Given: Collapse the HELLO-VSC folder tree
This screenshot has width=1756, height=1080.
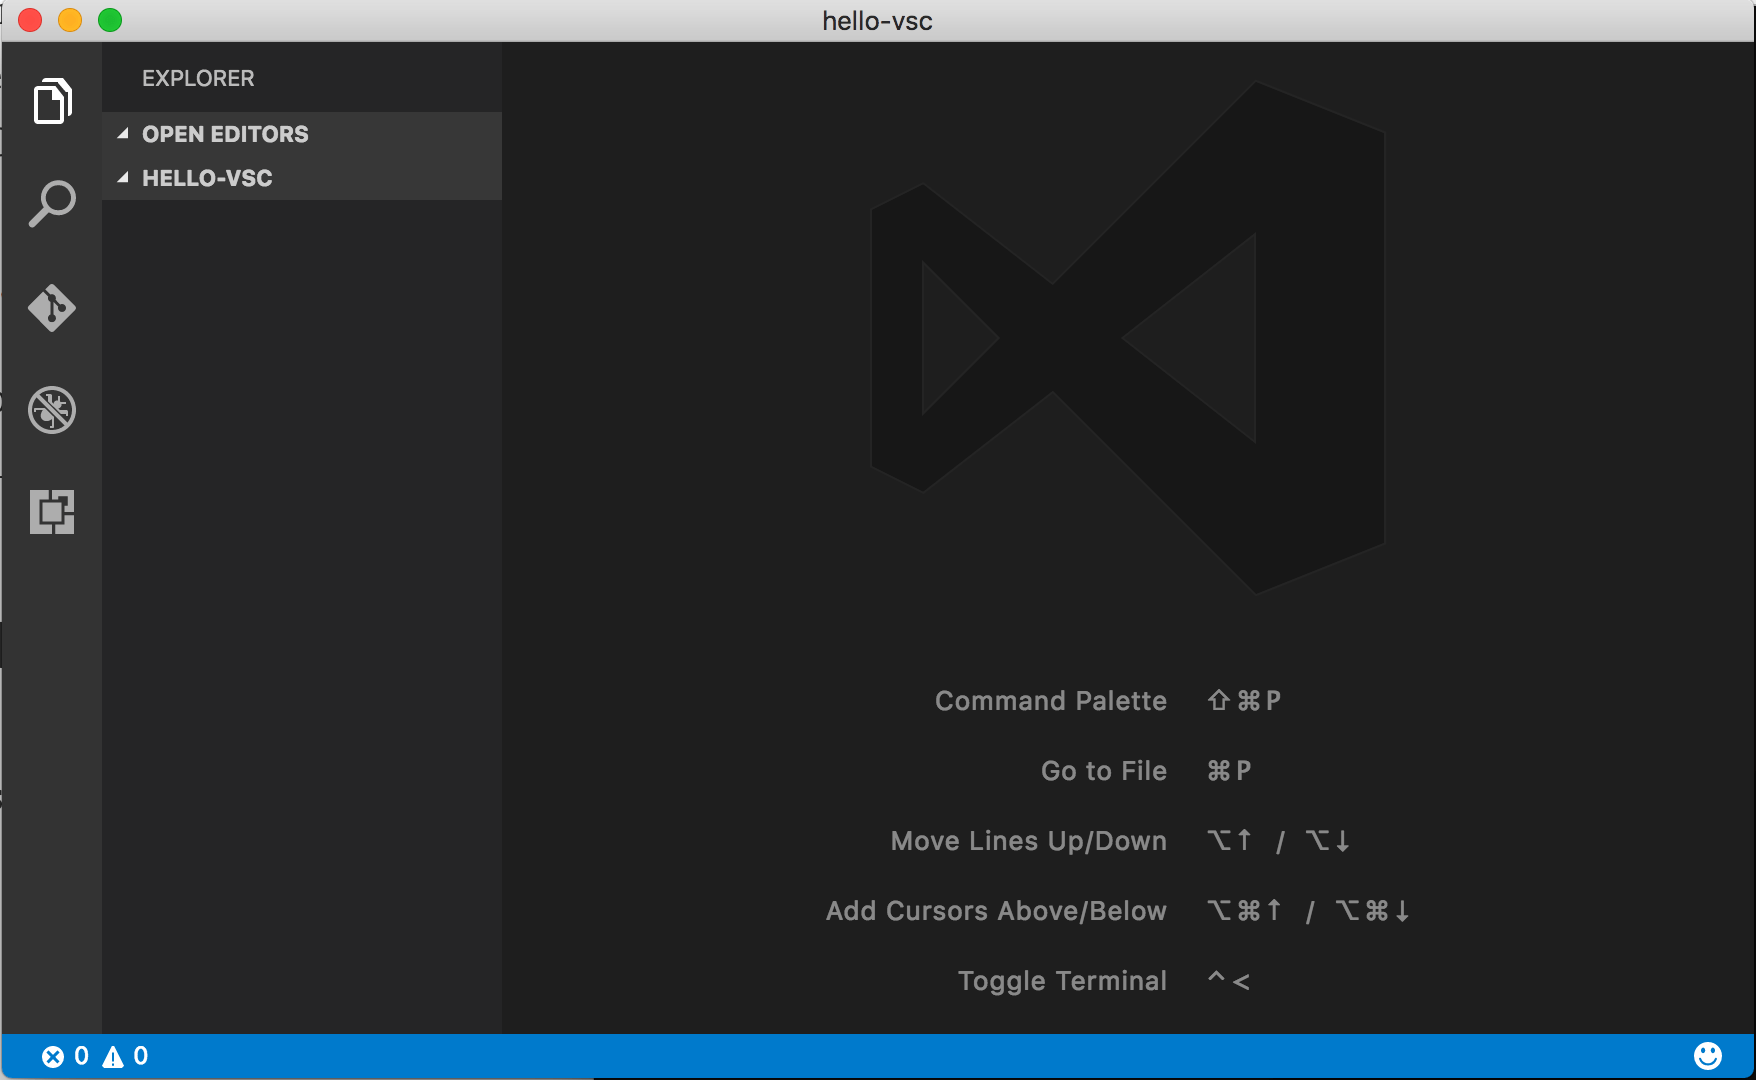Looking at the screenshot, I should (x=124, y=177).
